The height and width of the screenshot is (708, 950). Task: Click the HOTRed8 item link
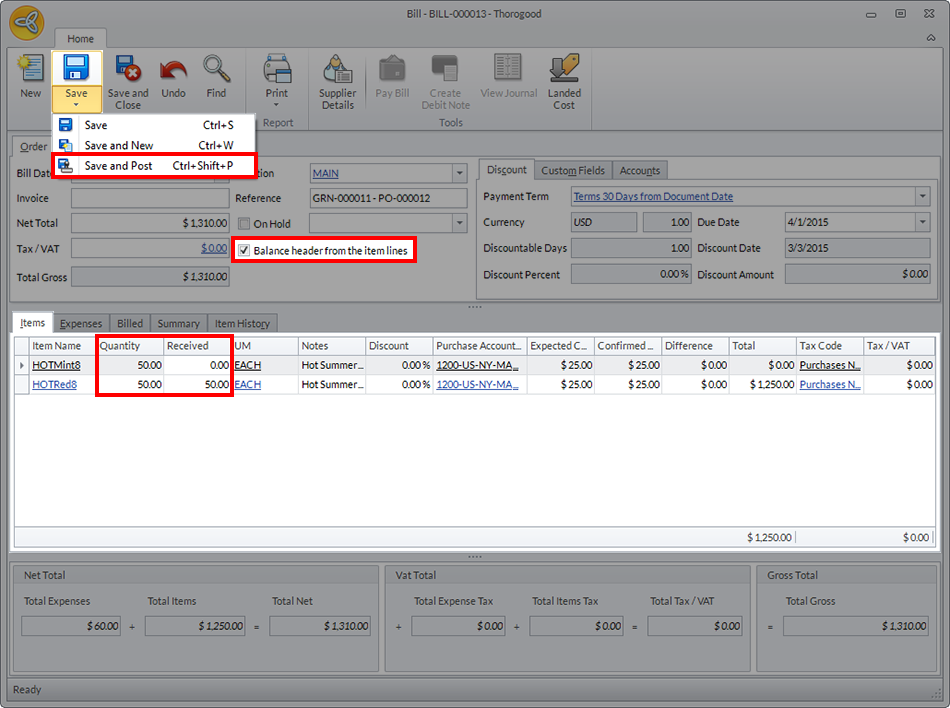(54, 384)
